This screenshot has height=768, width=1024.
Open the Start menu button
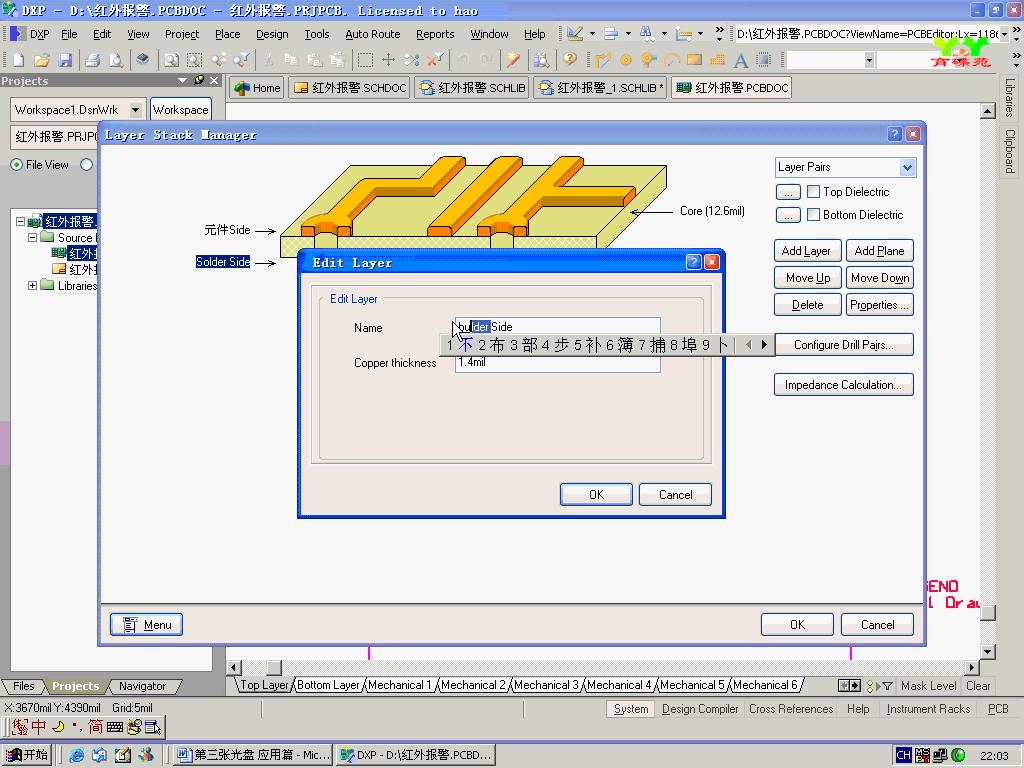[26, 755]
